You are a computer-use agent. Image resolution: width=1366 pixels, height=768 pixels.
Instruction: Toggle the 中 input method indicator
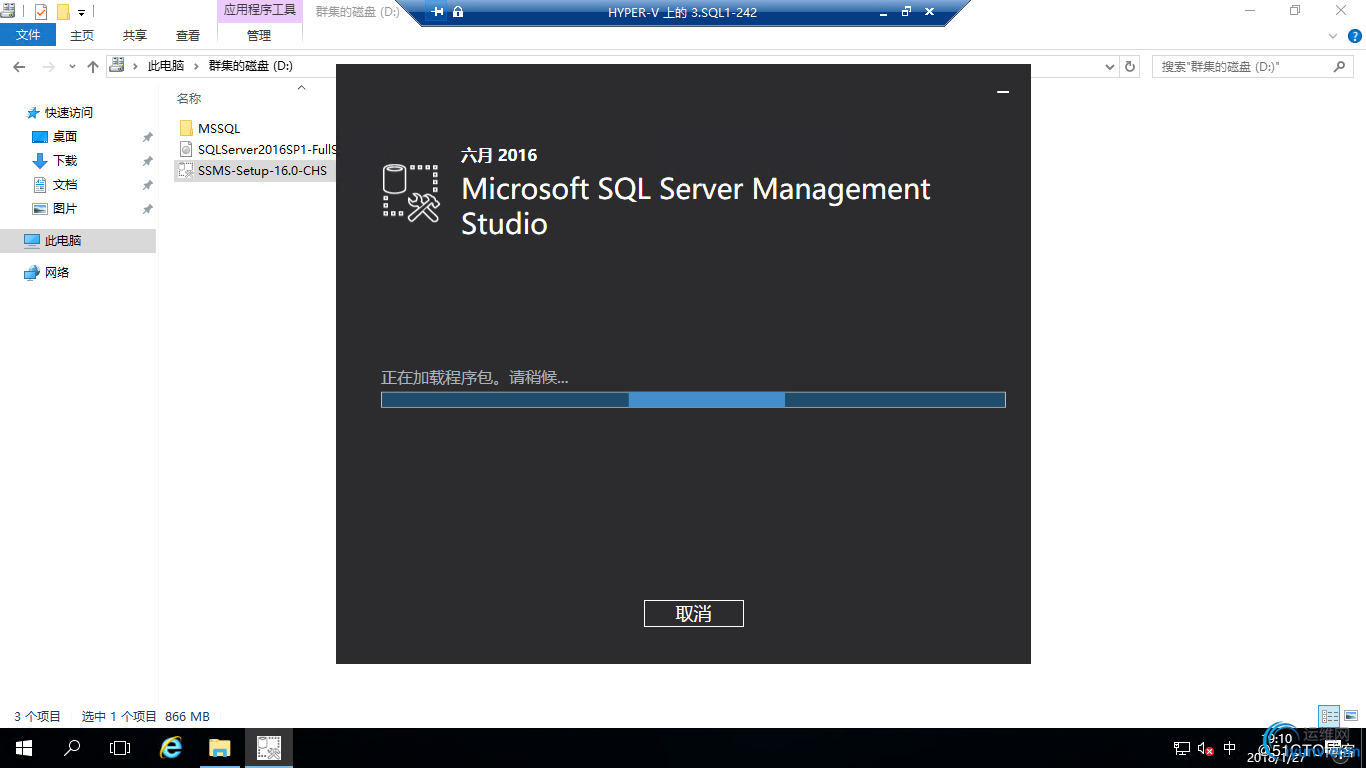click(1230, 749)
